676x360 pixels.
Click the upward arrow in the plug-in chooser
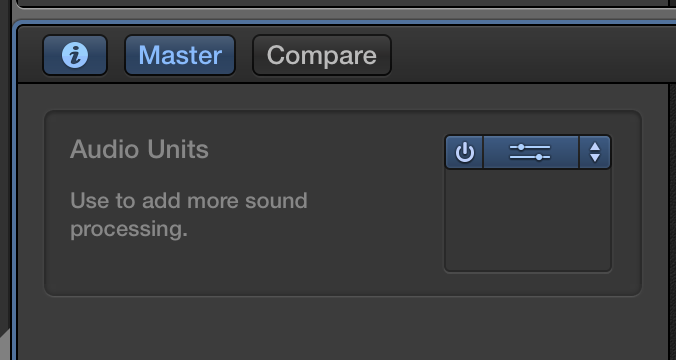[595, 147]
